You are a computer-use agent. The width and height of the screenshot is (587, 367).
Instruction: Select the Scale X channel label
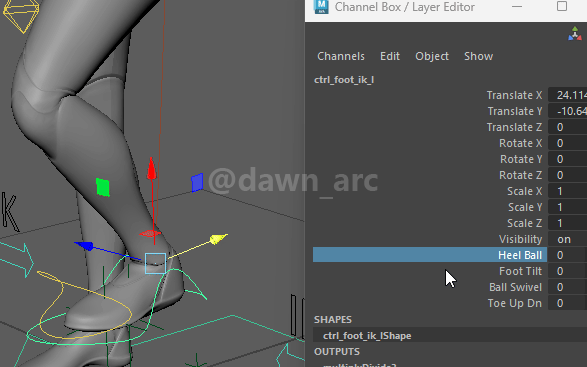[524, 191]
